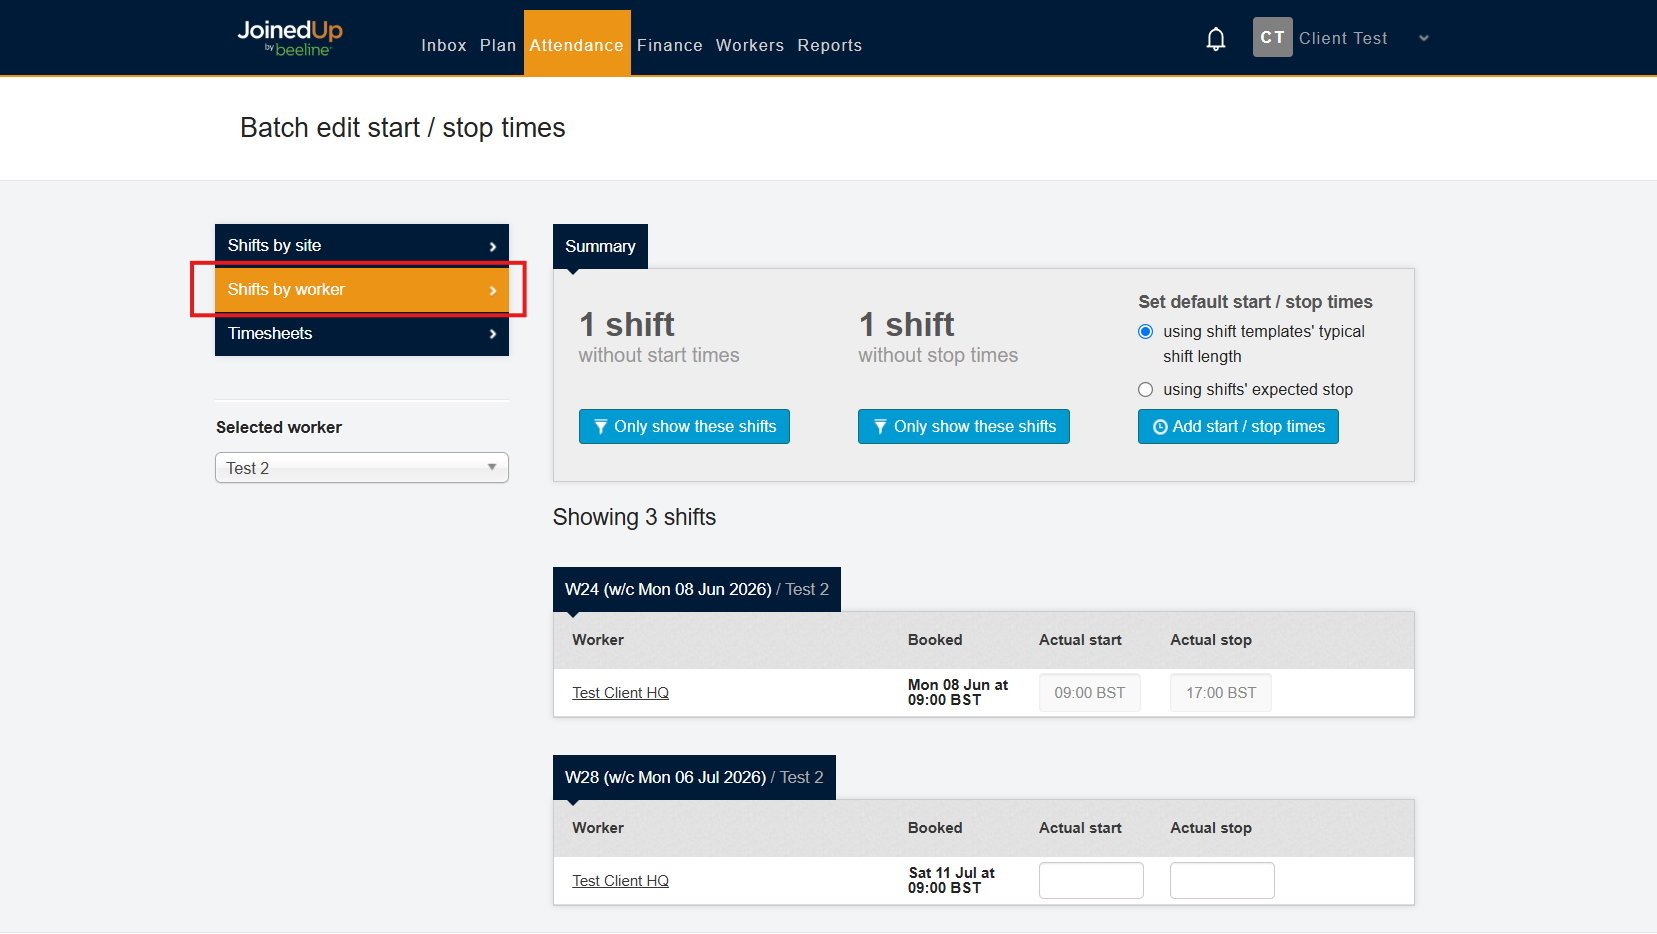This screenshot has height=934, width=1657.
Task: Expand the Client Test account dropdown arrow
Action: (1424, 39)
